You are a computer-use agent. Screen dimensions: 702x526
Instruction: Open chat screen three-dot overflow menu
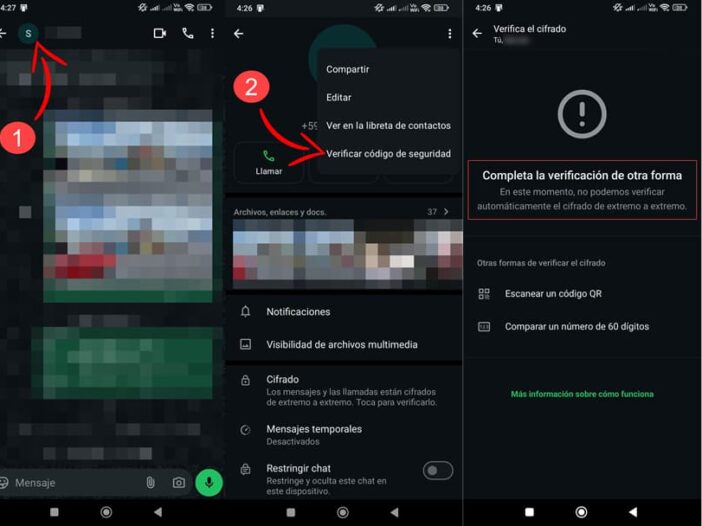(212, 33)
